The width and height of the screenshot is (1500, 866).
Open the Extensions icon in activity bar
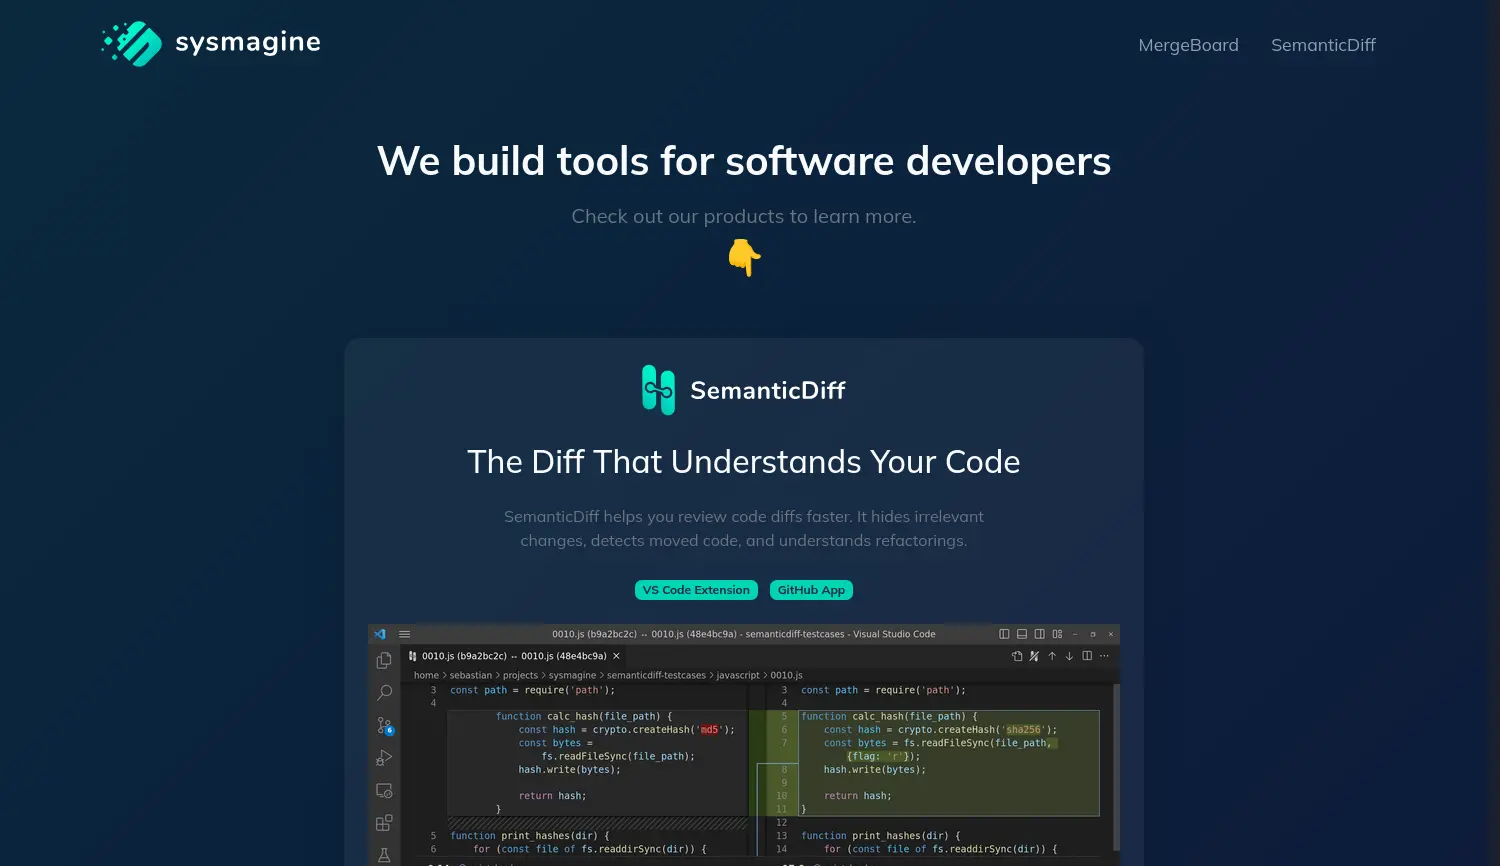tap(384, 823)
